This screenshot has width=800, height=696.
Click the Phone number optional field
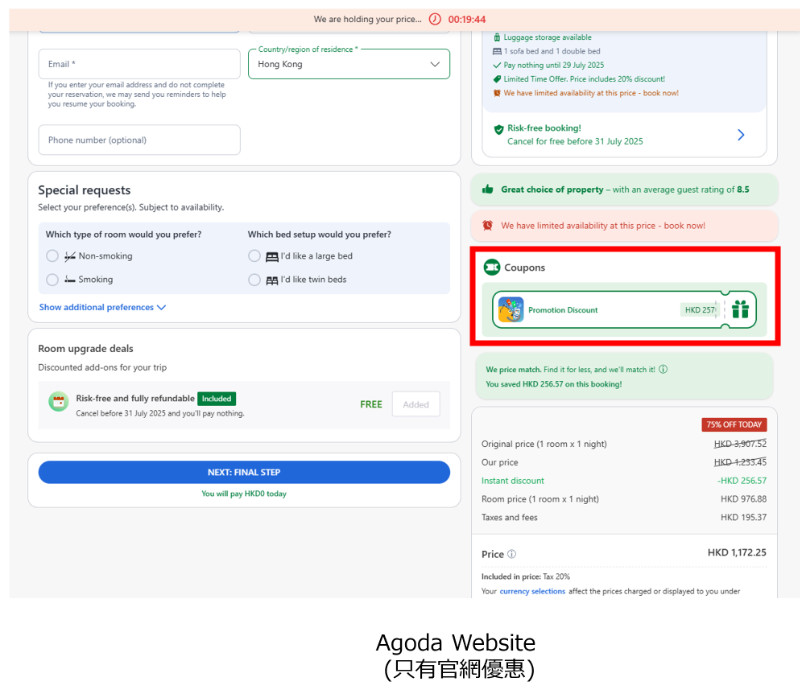click(139, 140)
